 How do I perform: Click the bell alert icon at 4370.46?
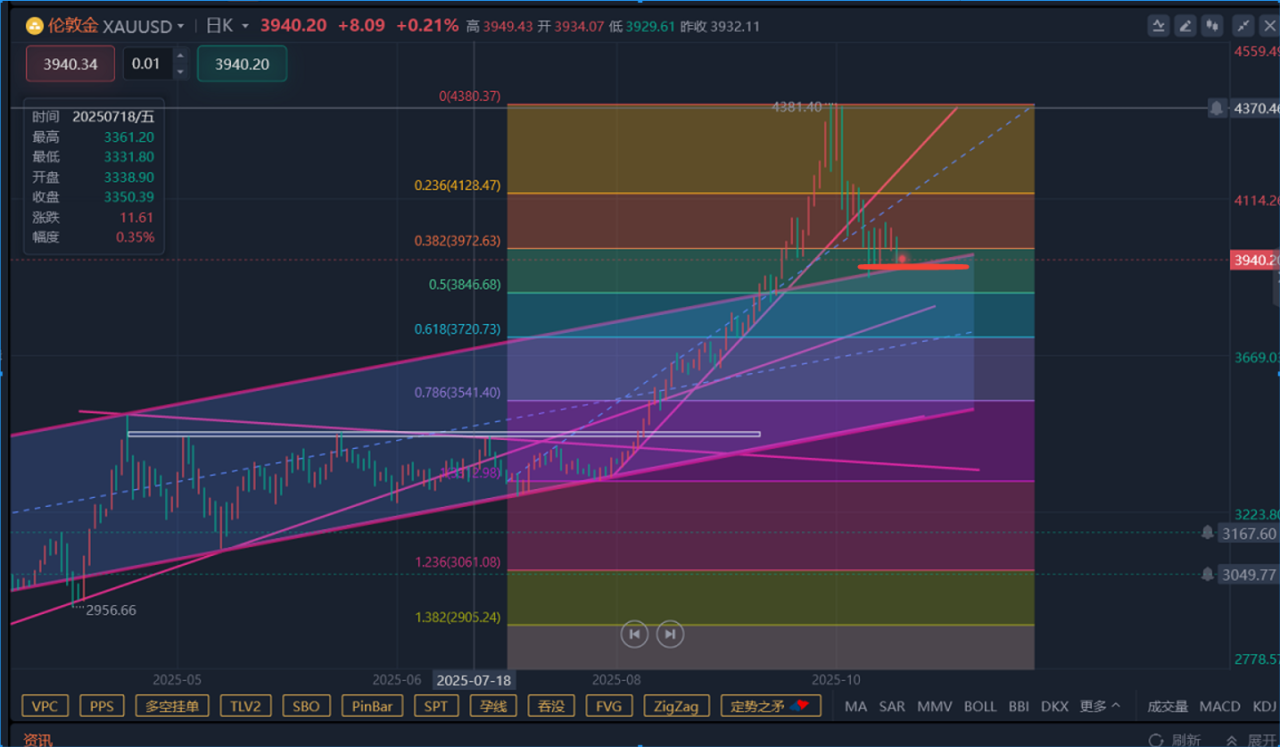tap(1217, 107)
